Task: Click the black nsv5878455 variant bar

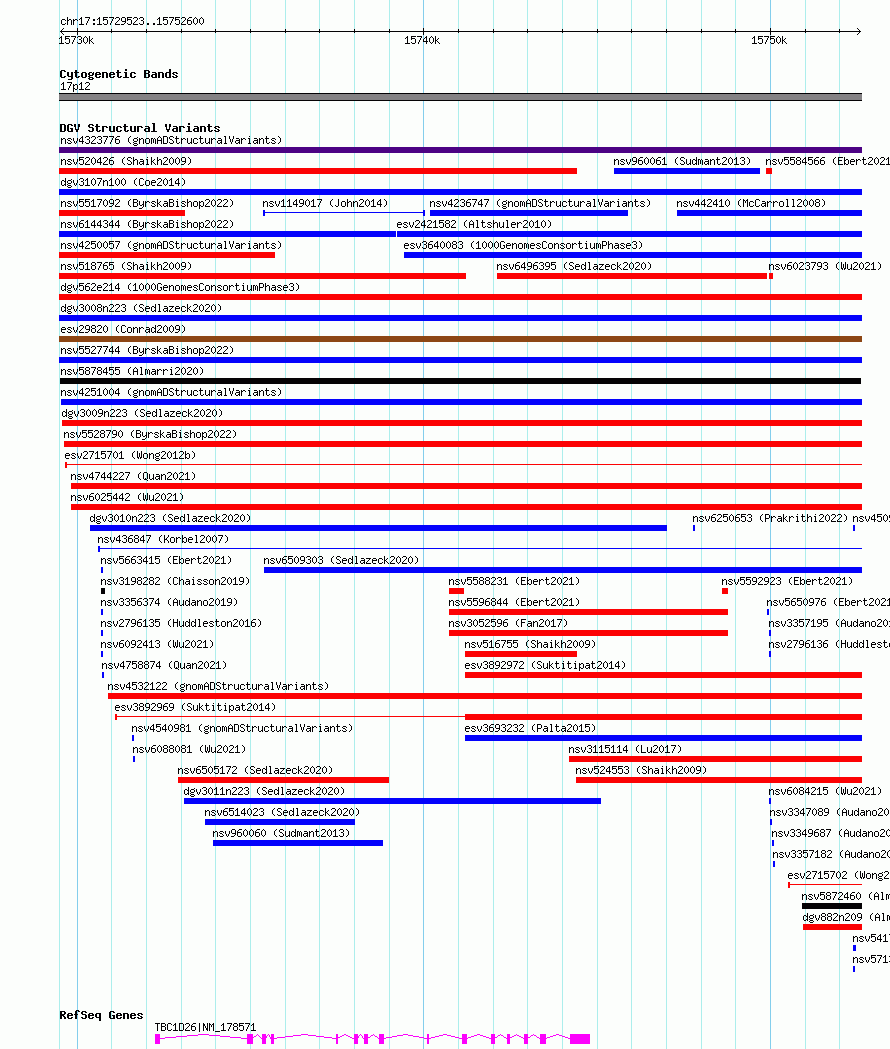Action: [x=460, y=381]
